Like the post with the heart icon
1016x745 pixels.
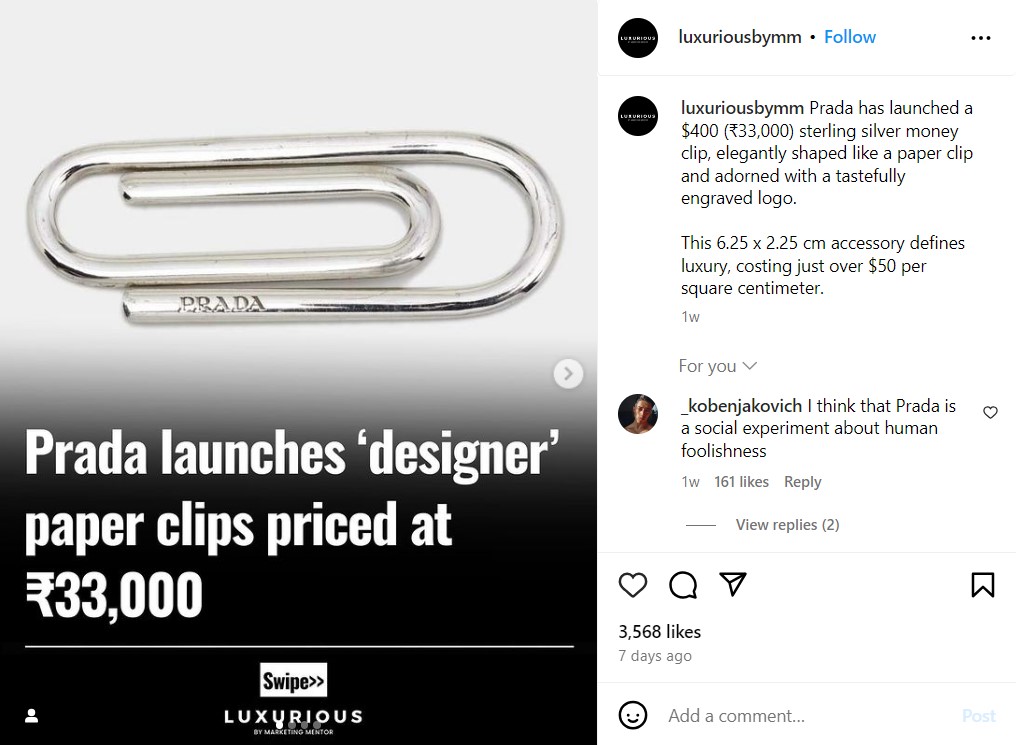pyautogui.click(x=633, y=585)
